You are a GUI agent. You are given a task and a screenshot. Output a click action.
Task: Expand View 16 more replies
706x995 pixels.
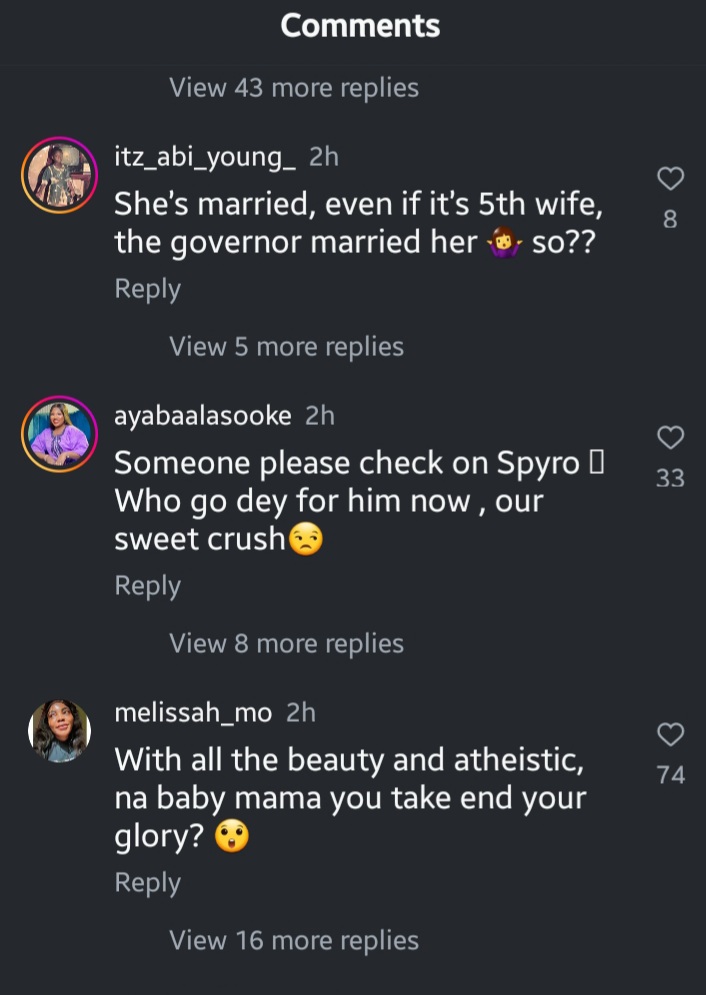pos(294,941)
